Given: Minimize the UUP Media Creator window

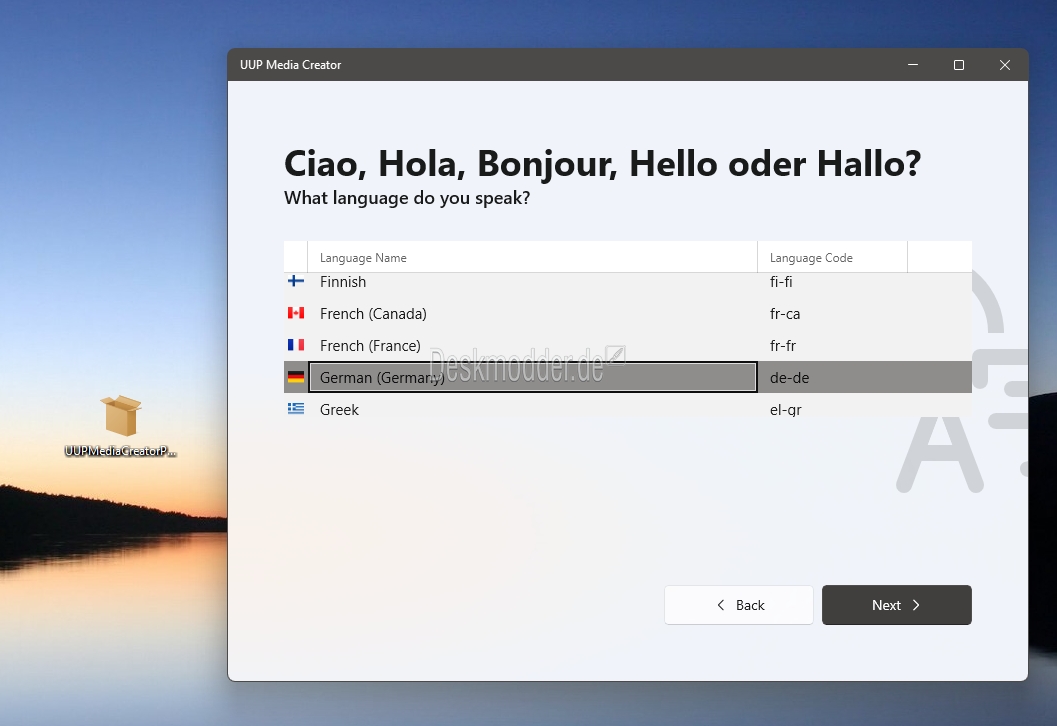Looking at the screenshot, I should click(913, 65).
